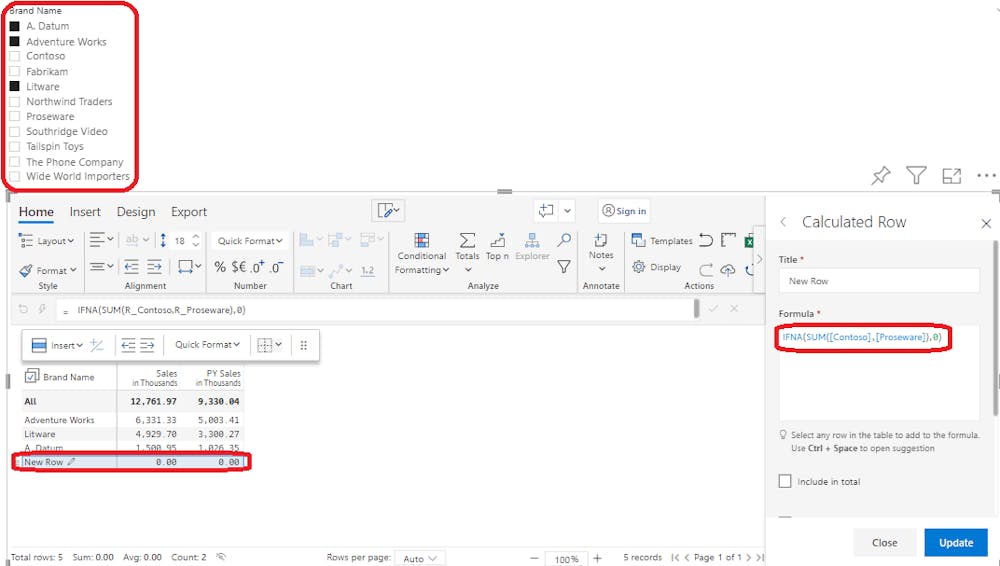Switch to the Export ribbon tab
The height and width of the screenshot is (566, 1000).
(x=189, y=212)
